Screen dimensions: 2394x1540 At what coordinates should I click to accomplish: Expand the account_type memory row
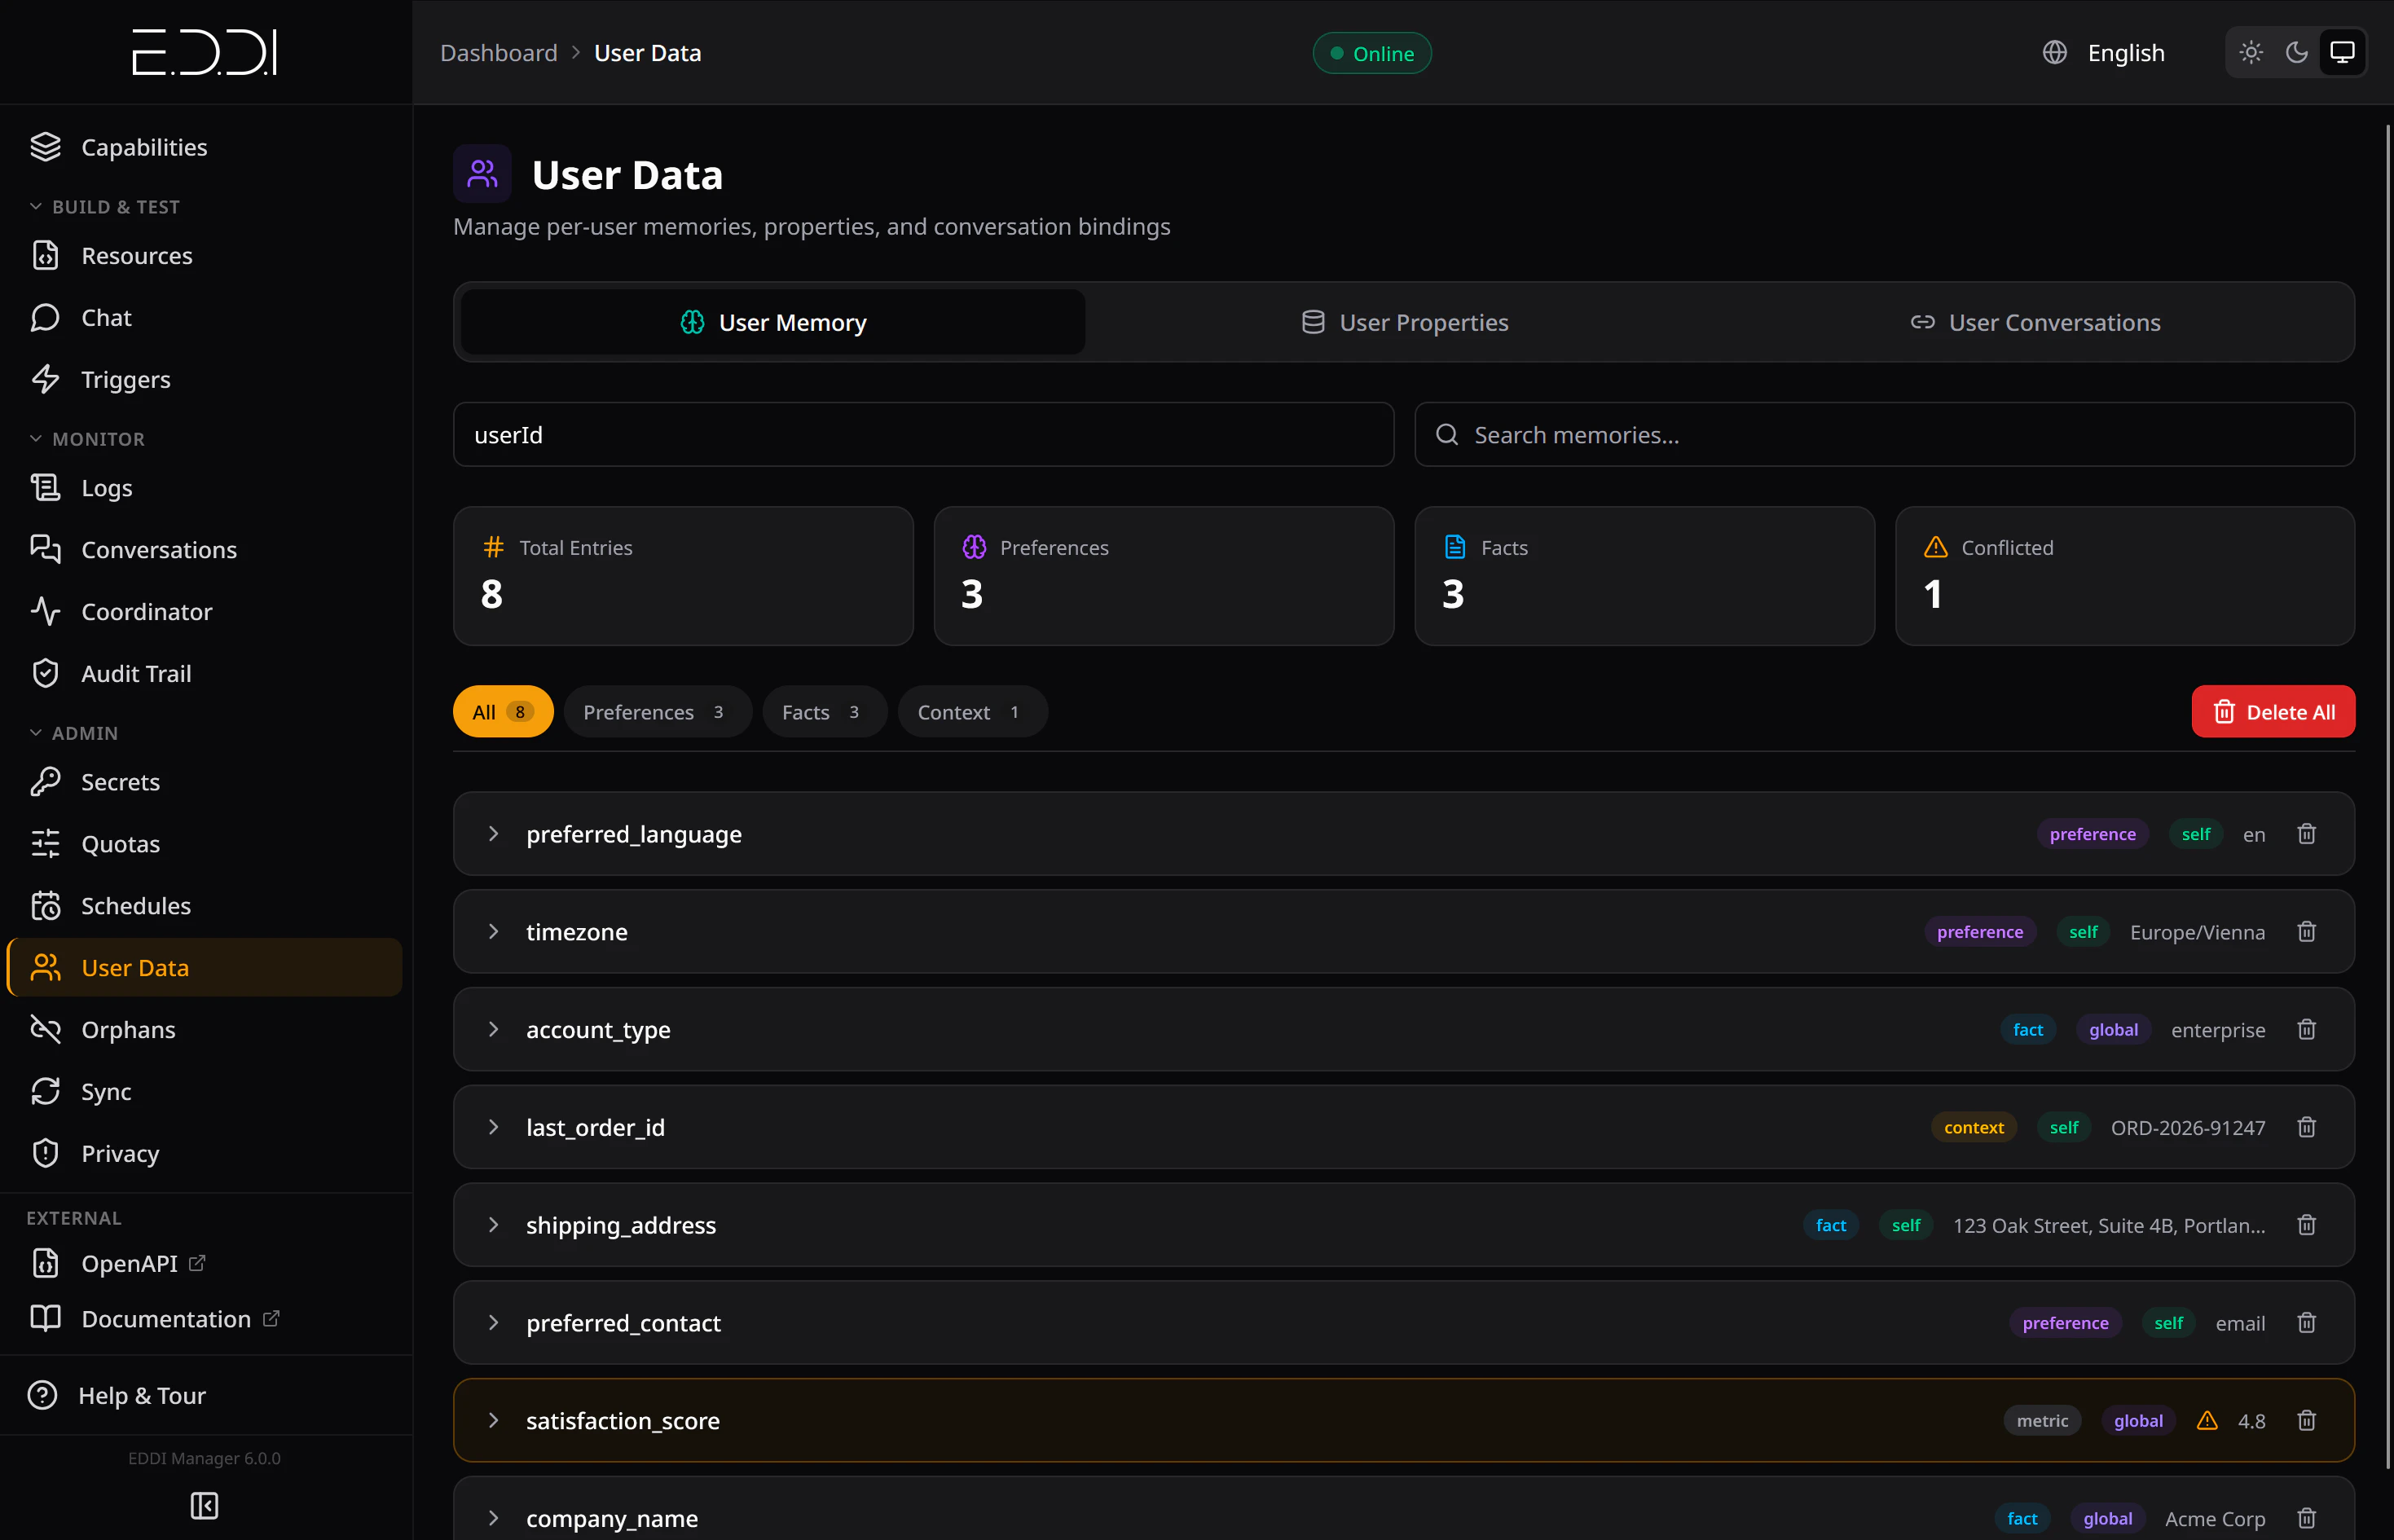pyautogui.click(x=493, y=1030)
